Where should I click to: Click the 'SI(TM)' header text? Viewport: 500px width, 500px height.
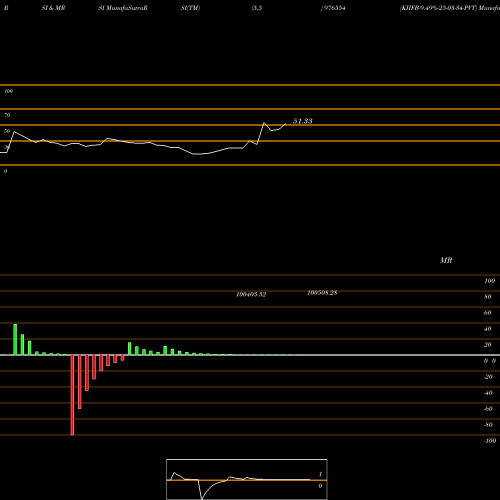[190, 8]
